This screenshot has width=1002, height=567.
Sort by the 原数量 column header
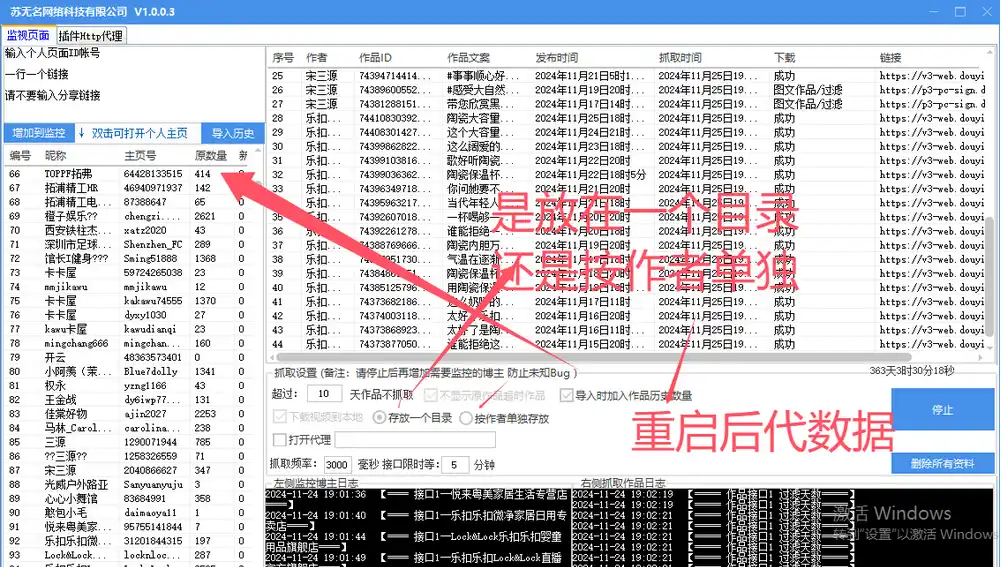pos(210,156)
